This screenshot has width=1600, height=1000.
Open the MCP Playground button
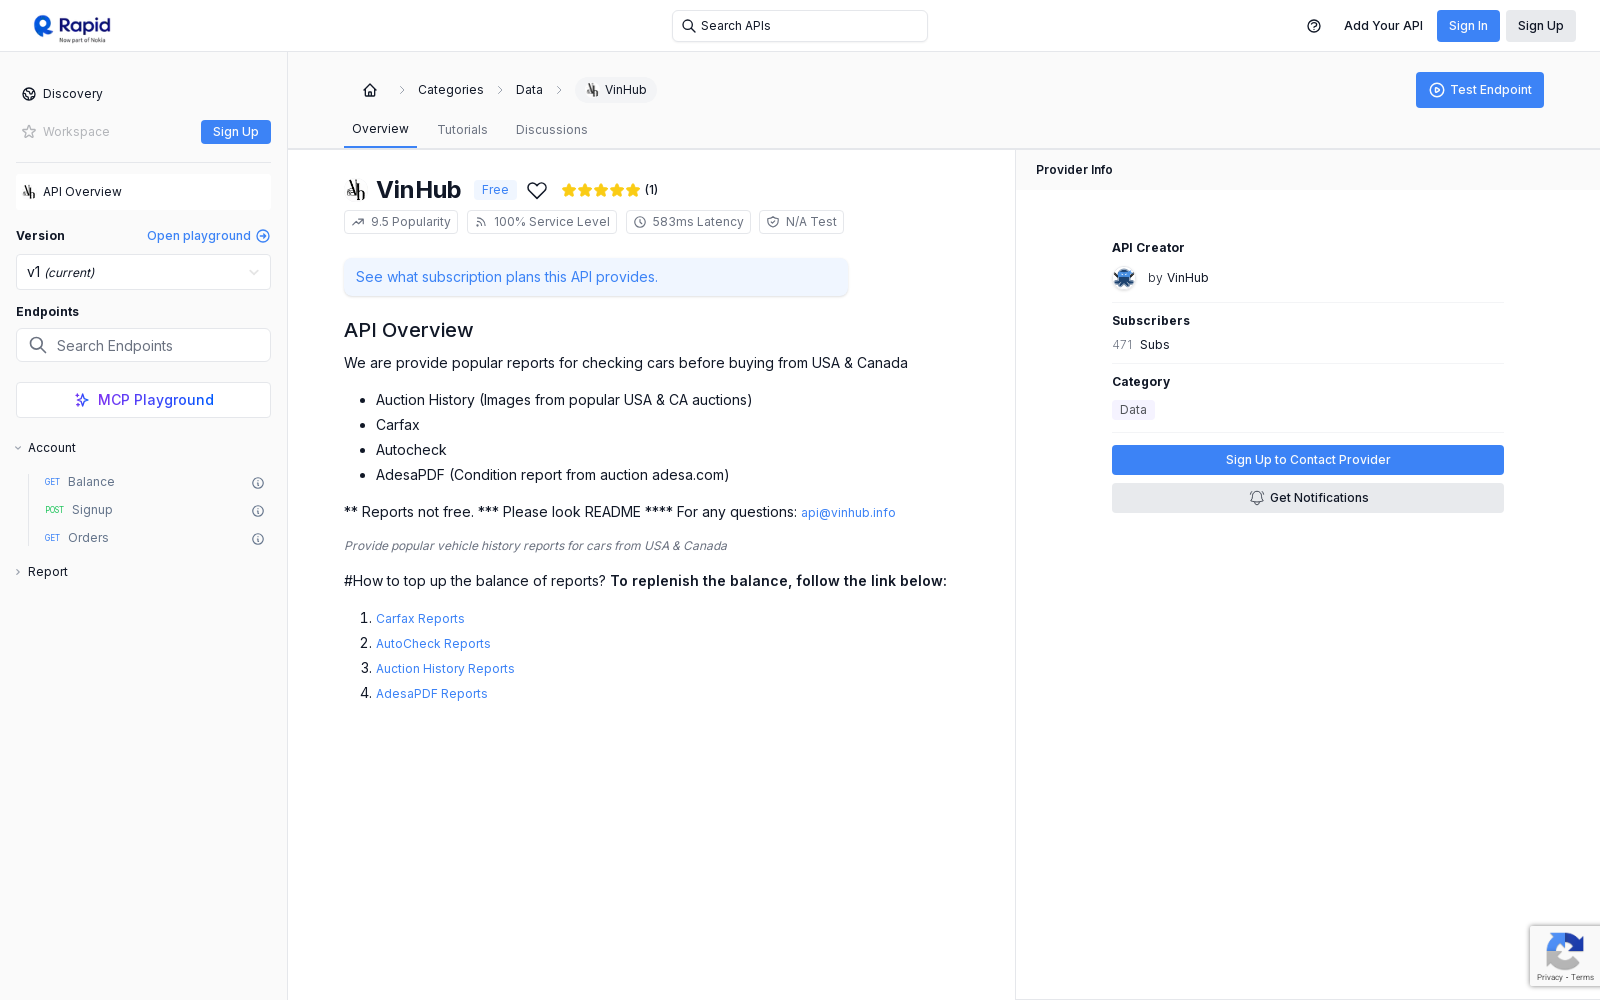(x=143, y=400)
